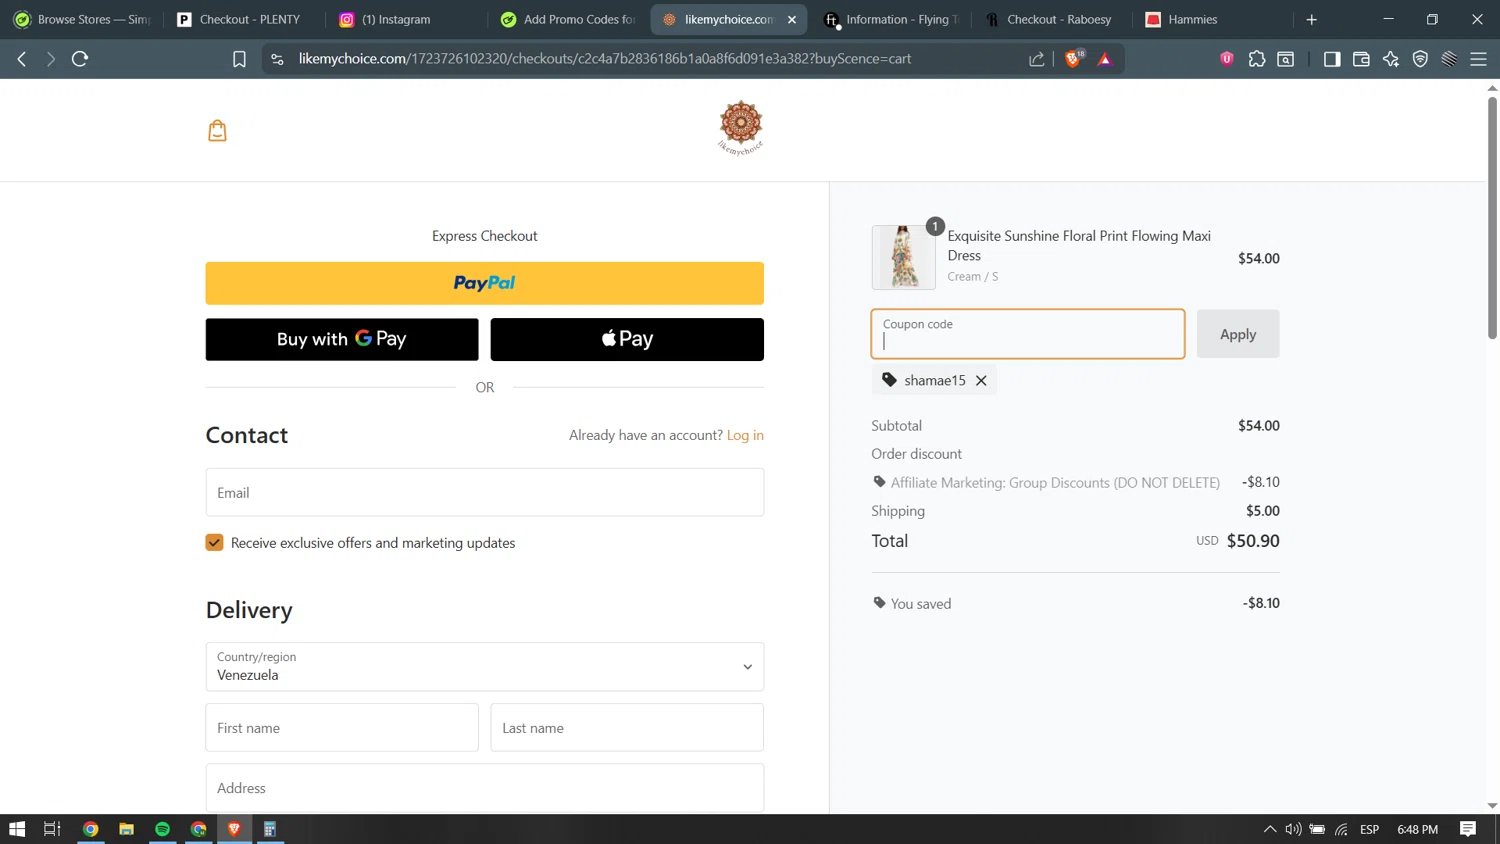The image size is (1500, 844).
Task: Click the maxi dress product thumbnail
Action: [904, 257]
